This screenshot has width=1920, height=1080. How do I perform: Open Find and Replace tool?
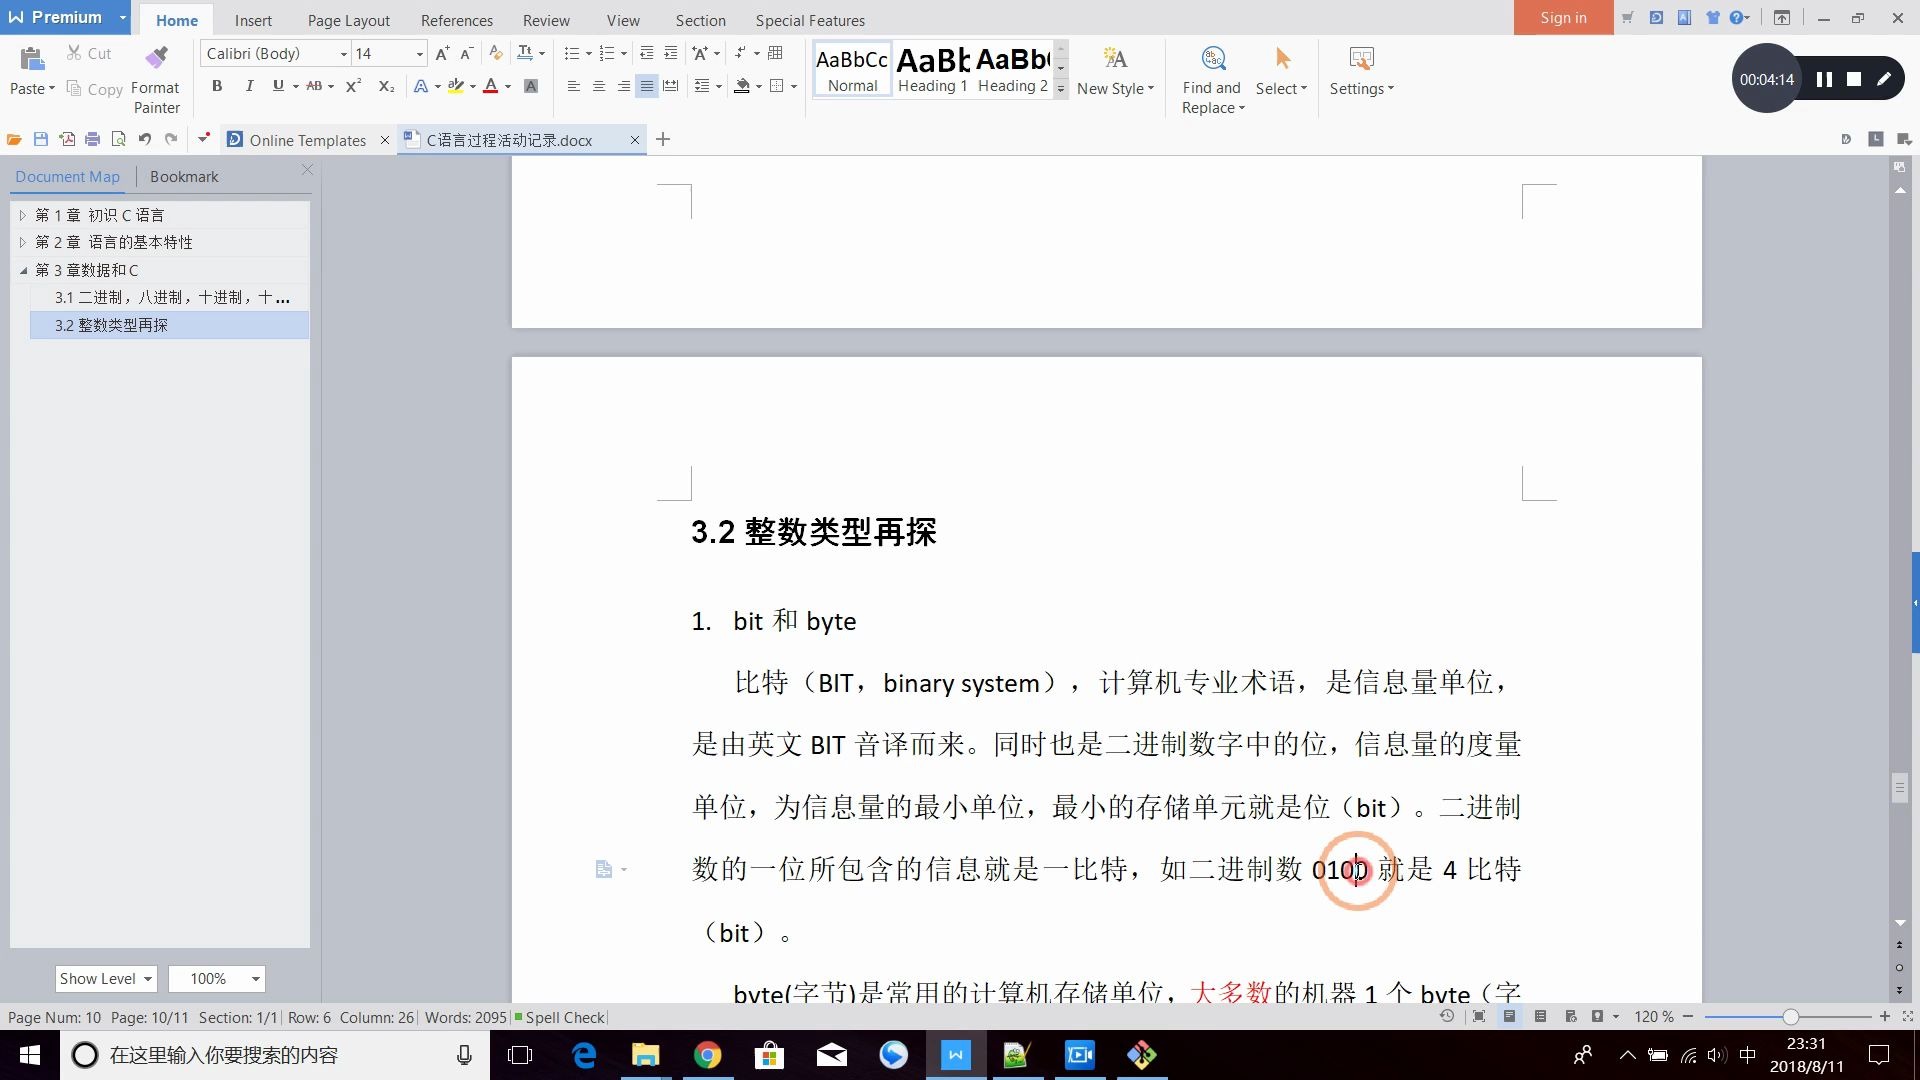(x=1211, y=78)
